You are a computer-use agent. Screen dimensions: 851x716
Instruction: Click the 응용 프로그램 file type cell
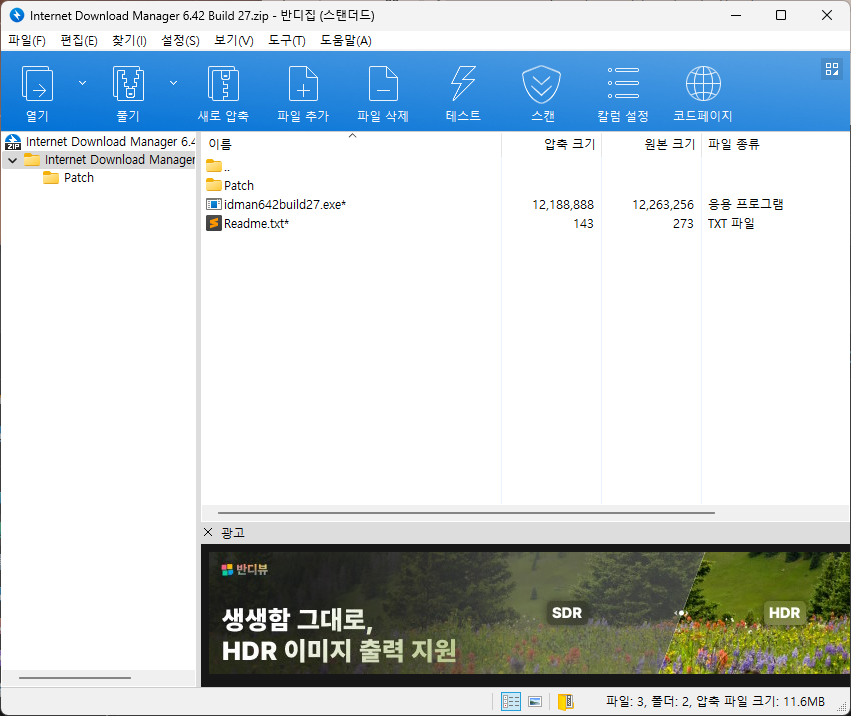coord(745,205)
